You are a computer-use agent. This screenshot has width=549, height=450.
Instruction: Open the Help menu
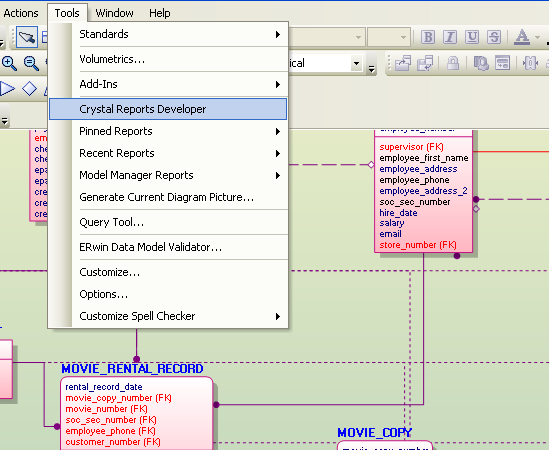(160, 13)
